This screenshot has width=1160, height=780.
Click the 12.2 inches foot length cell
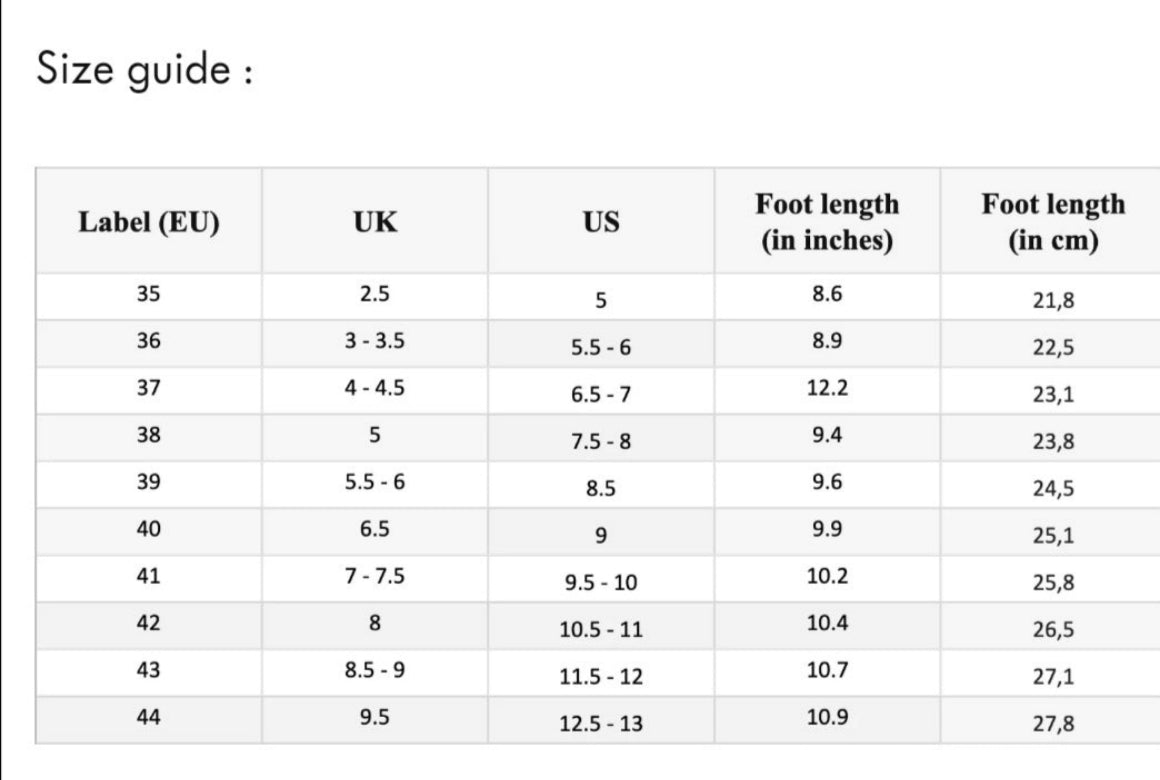[x=827, y=388]
